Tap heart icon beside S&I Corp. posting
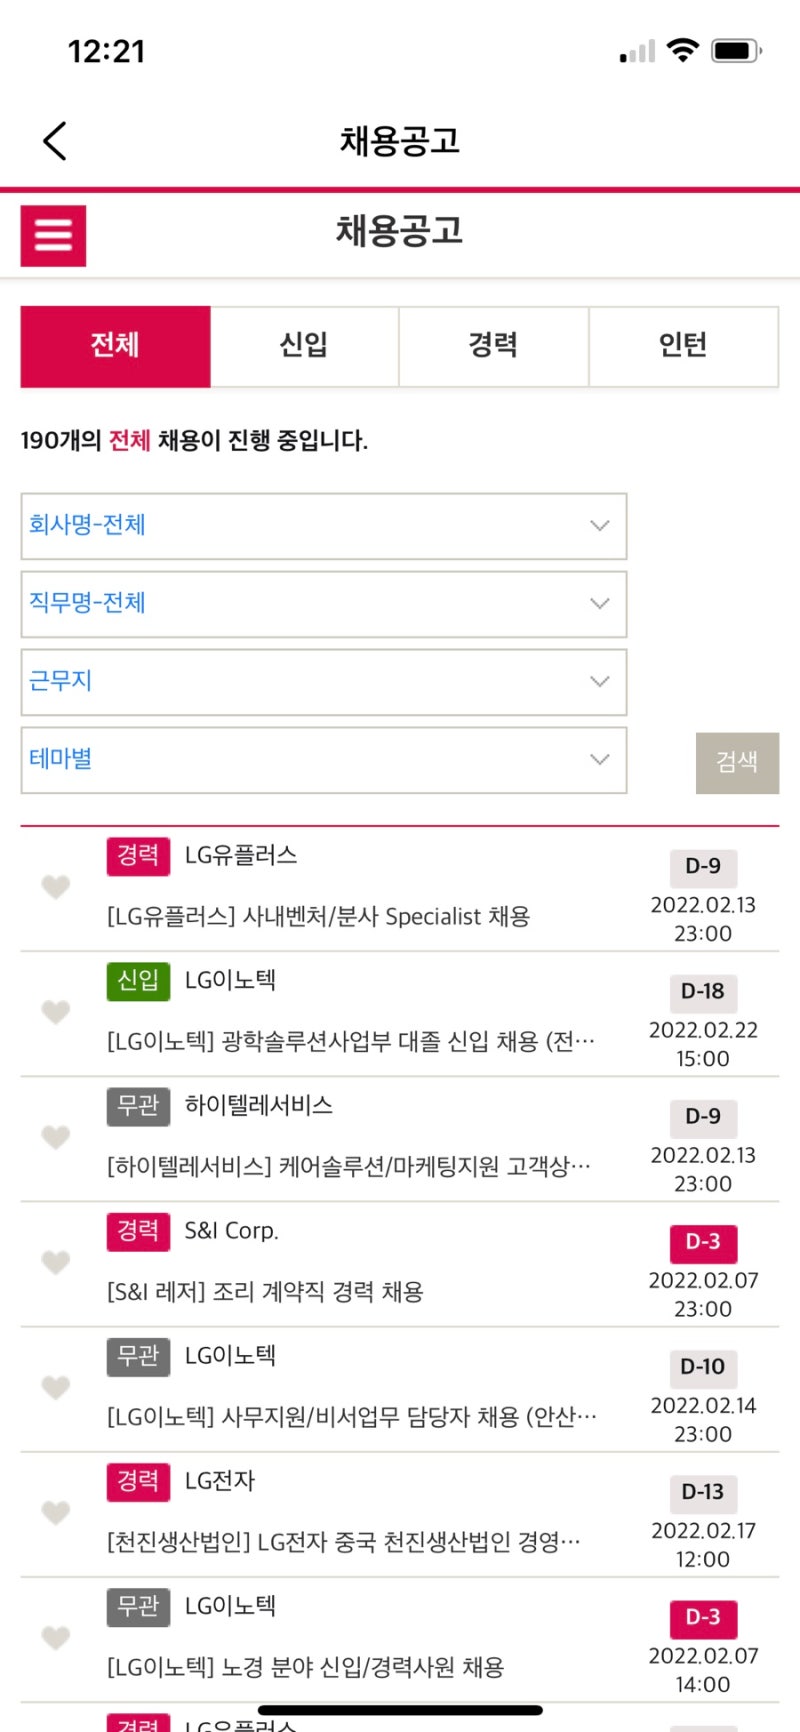 pyautogui.click(x=56, y=1262)
